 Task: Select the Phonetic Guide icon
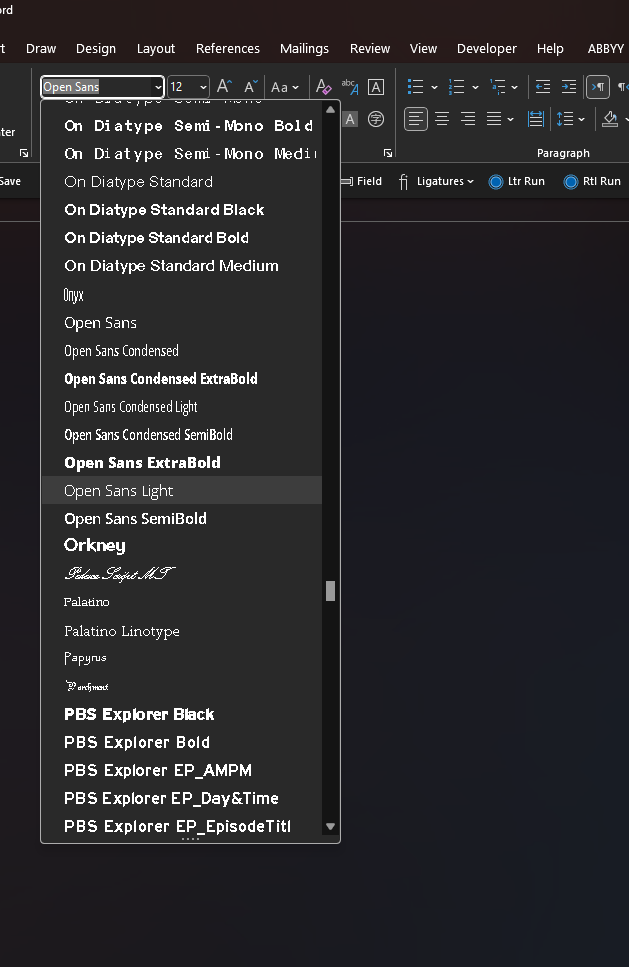pos(350,86)
